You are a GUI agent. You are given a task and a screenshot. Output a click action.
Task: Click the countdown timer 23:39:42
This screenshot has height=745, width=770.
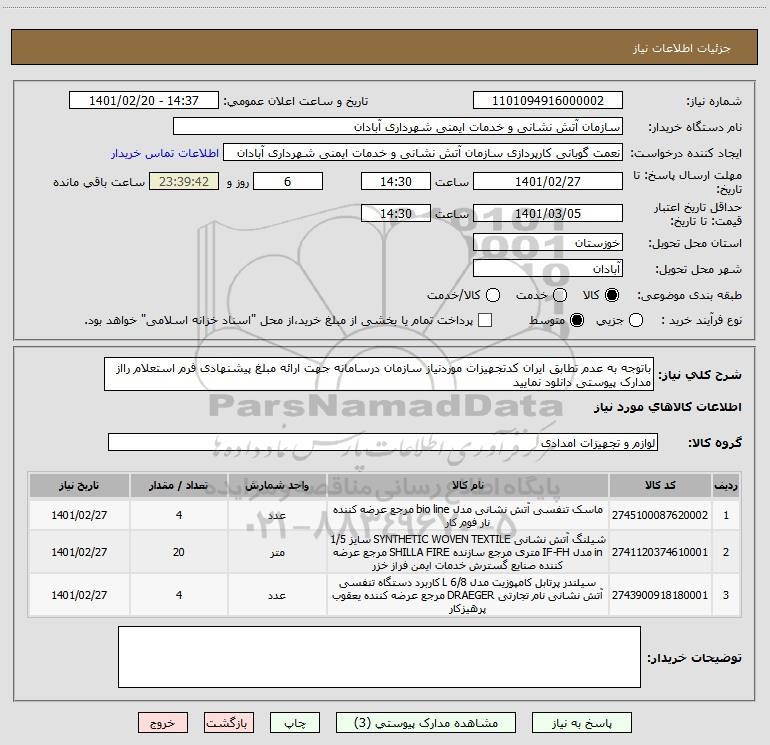(x=184, y=182)
